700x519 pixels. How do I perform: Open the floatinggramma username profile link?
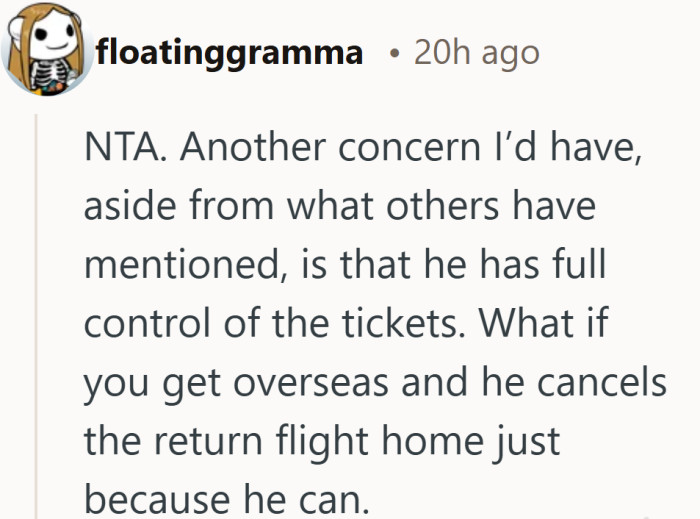tap(229, 53)
